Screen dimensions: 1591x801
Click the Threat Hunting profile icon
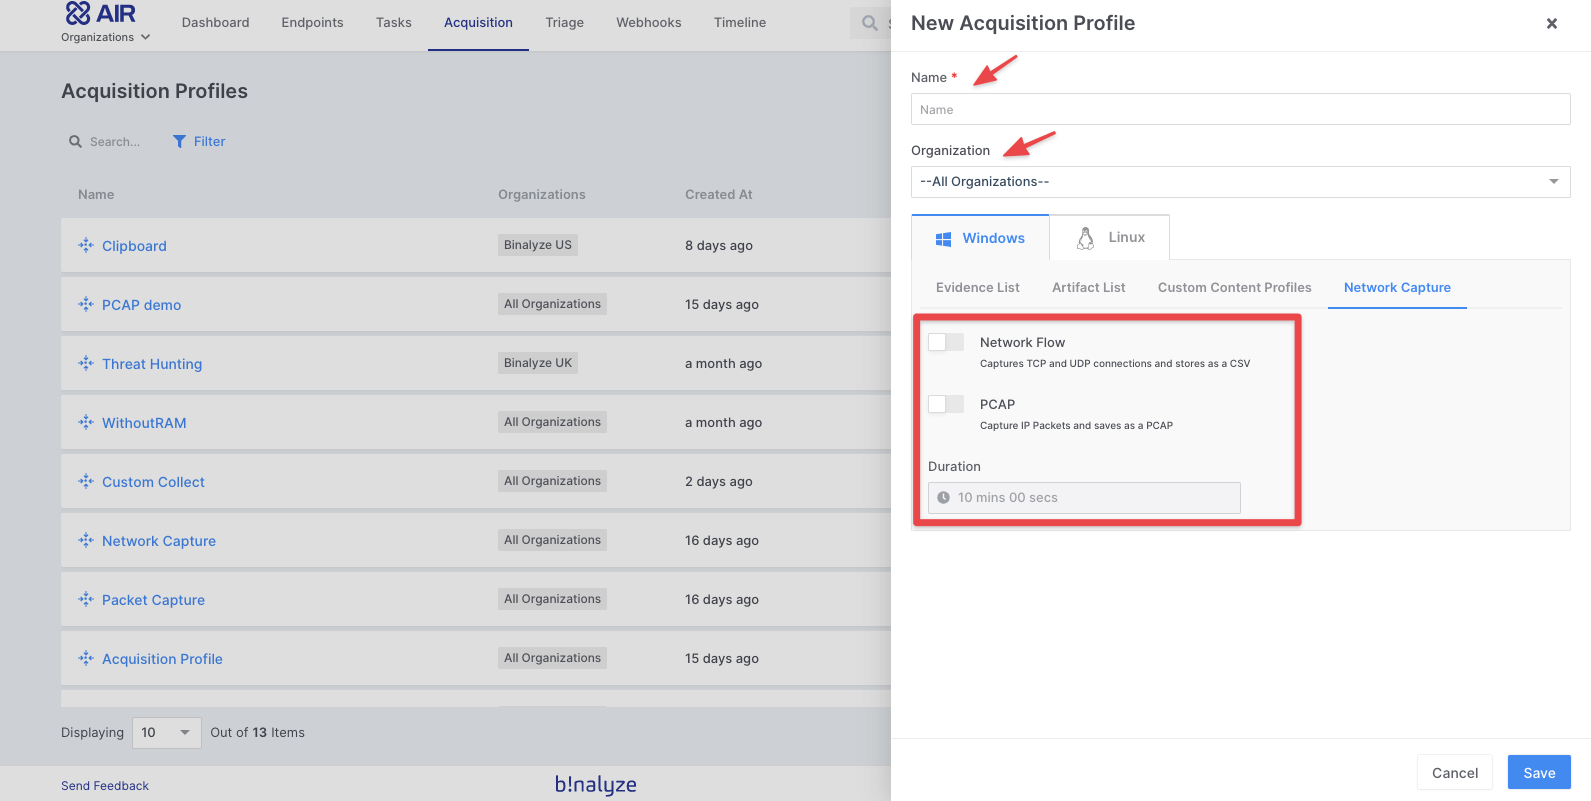[86, 364]
